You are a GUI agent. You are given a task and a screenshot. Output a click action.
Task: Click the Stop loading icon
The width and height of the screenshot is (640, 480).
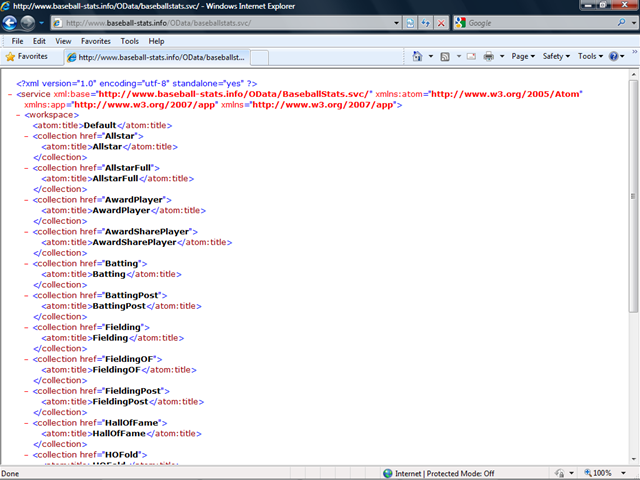pyautogui.click(x=443, y=22)
